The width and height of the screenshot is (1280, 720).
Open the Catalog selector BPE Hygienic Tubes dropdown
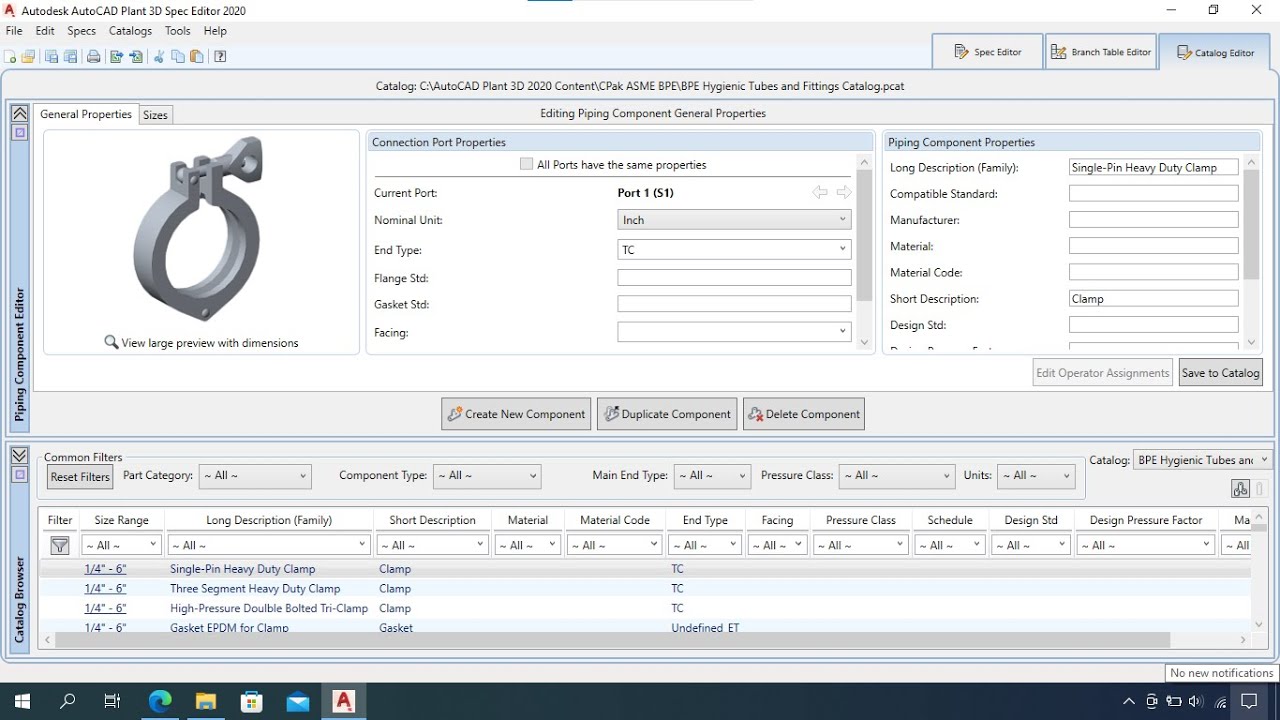[1203, 460]
